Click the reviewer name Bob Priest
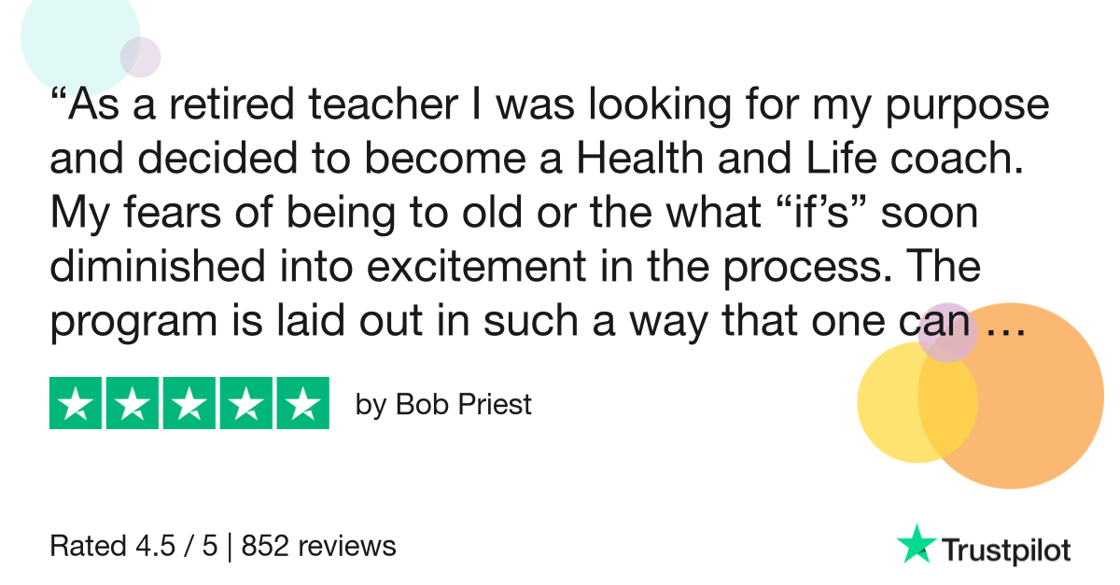Viewport: 1120px width, 585px height. coord(464,404)
